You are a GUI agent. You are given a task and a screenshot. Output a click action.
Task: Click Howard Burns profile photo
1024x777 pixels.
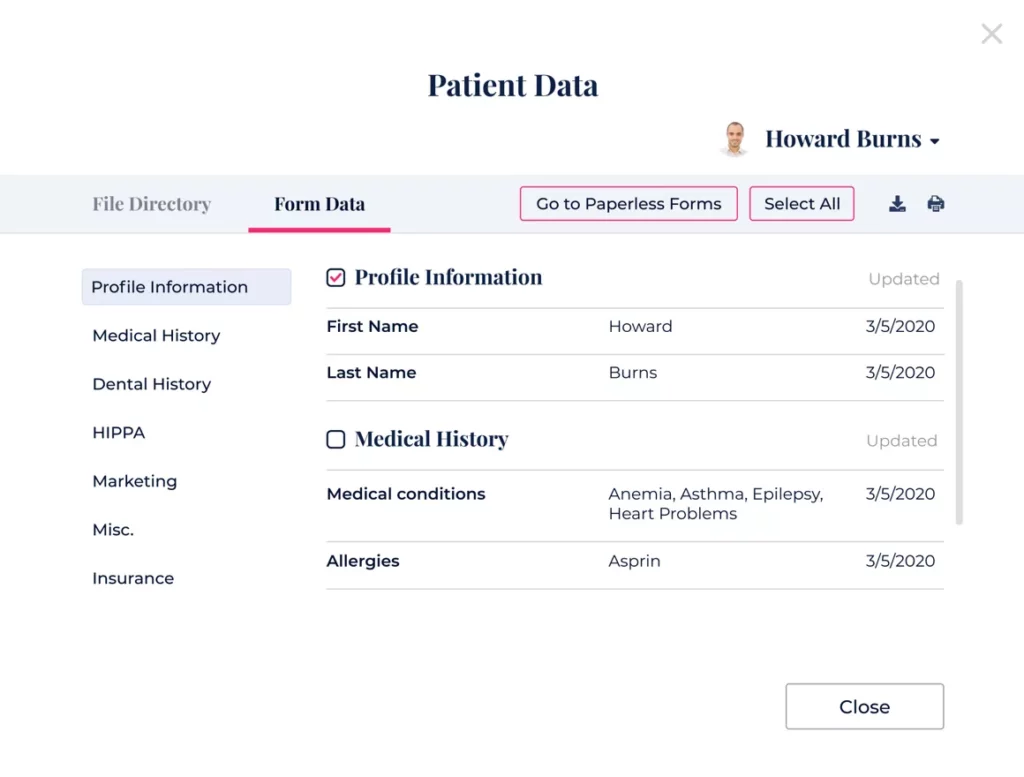click(x=735, y=139)
